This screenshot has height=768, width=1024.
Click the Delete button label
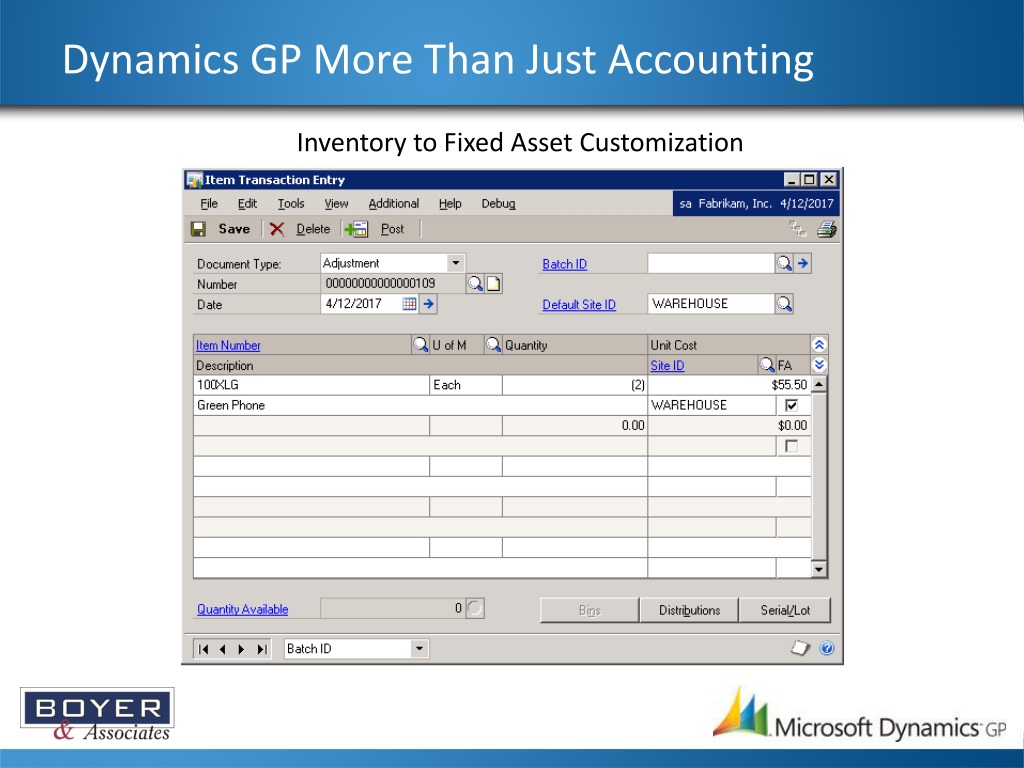[x=313, y=229]
